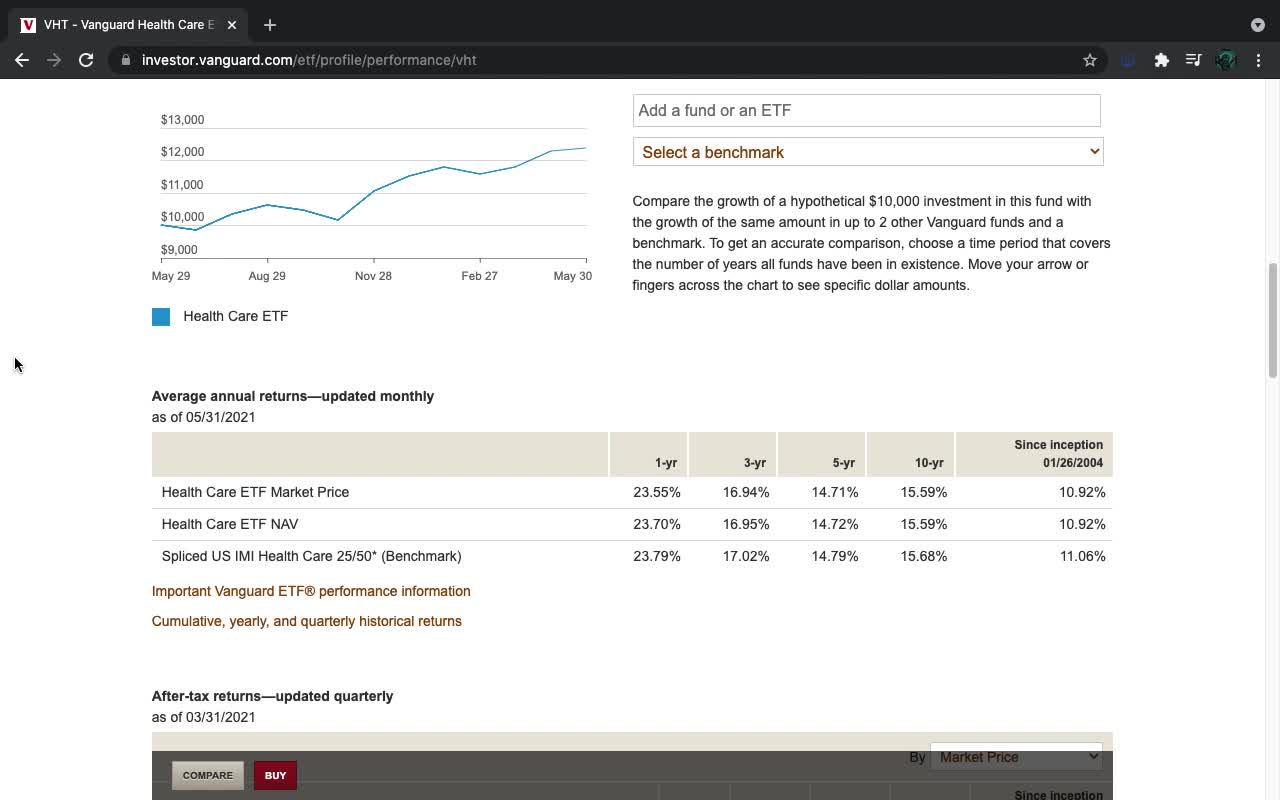Click the 14.71% market price five-year value
The image size is (1280, 800).
click(x=835, y=492)
